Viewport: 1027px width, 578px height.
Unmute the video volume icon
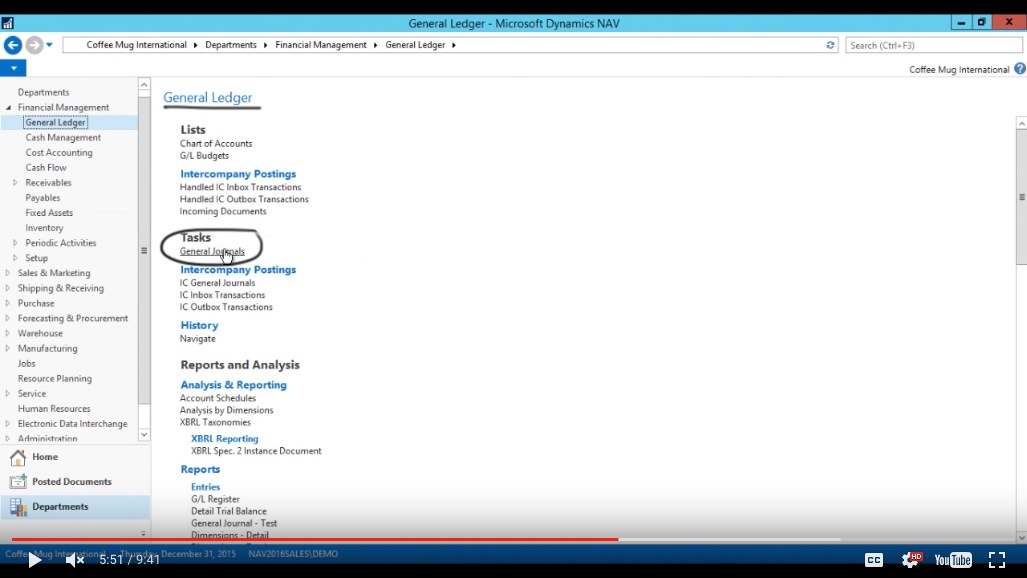tap(75, 560)
